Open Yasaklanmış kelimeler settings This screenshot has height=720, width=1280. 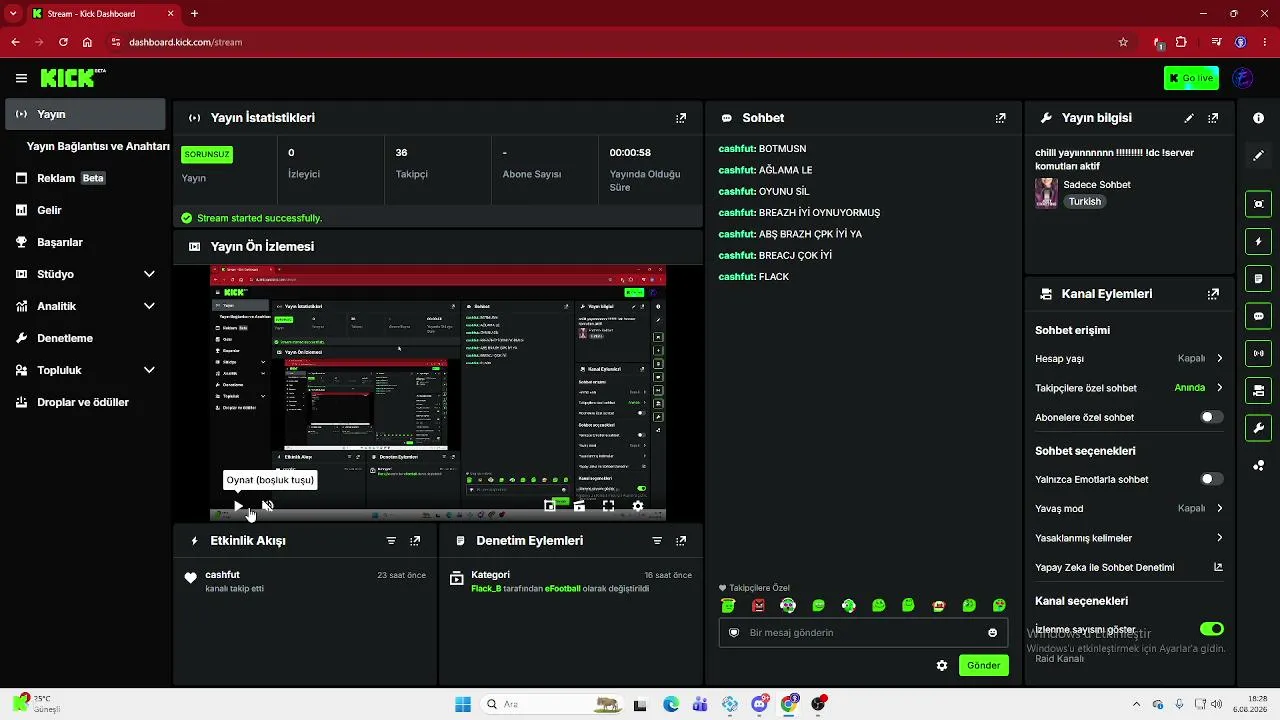click(x=1129, y=538)
